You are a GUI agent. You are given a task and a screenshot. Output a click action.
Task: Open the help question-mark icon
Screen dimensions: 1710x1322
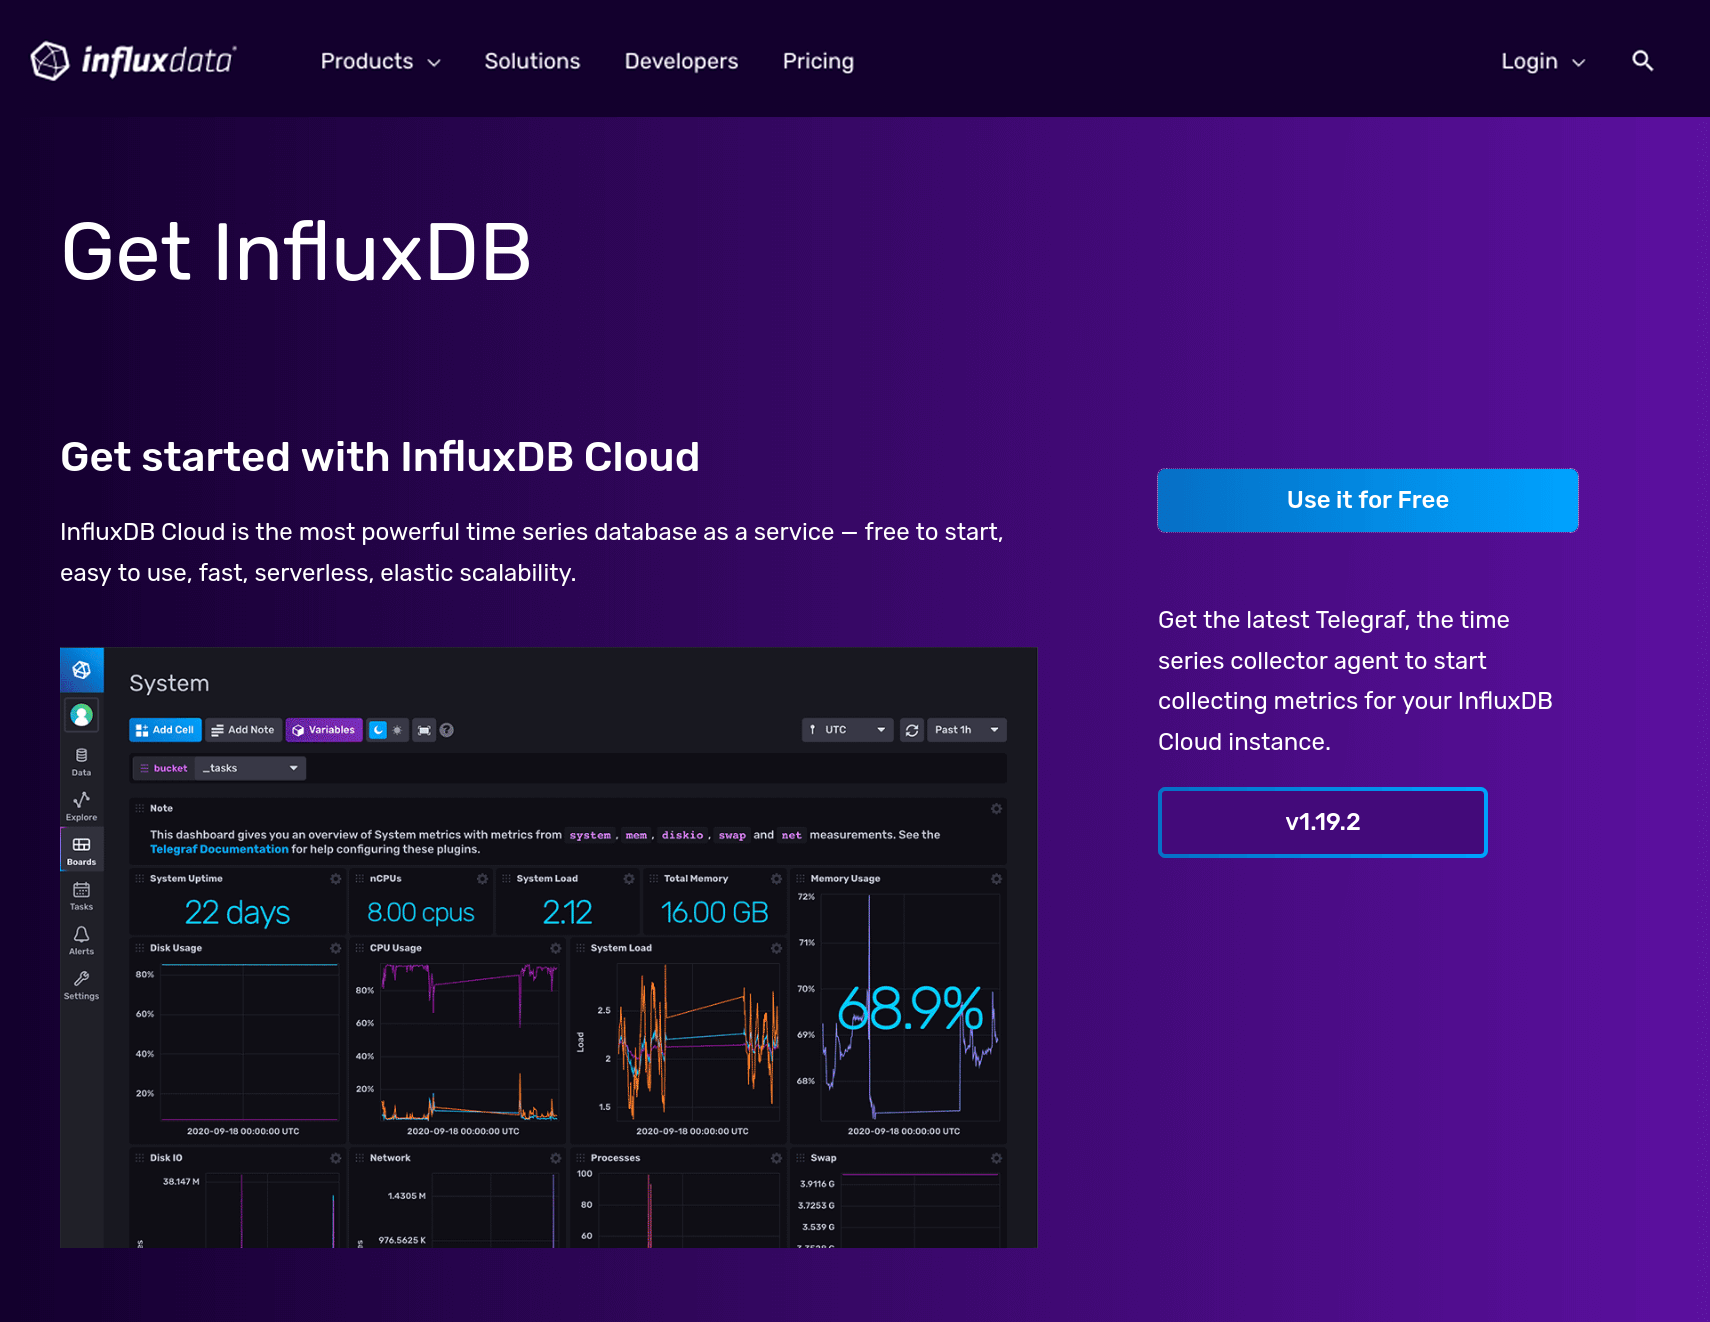tap(447, 730)
